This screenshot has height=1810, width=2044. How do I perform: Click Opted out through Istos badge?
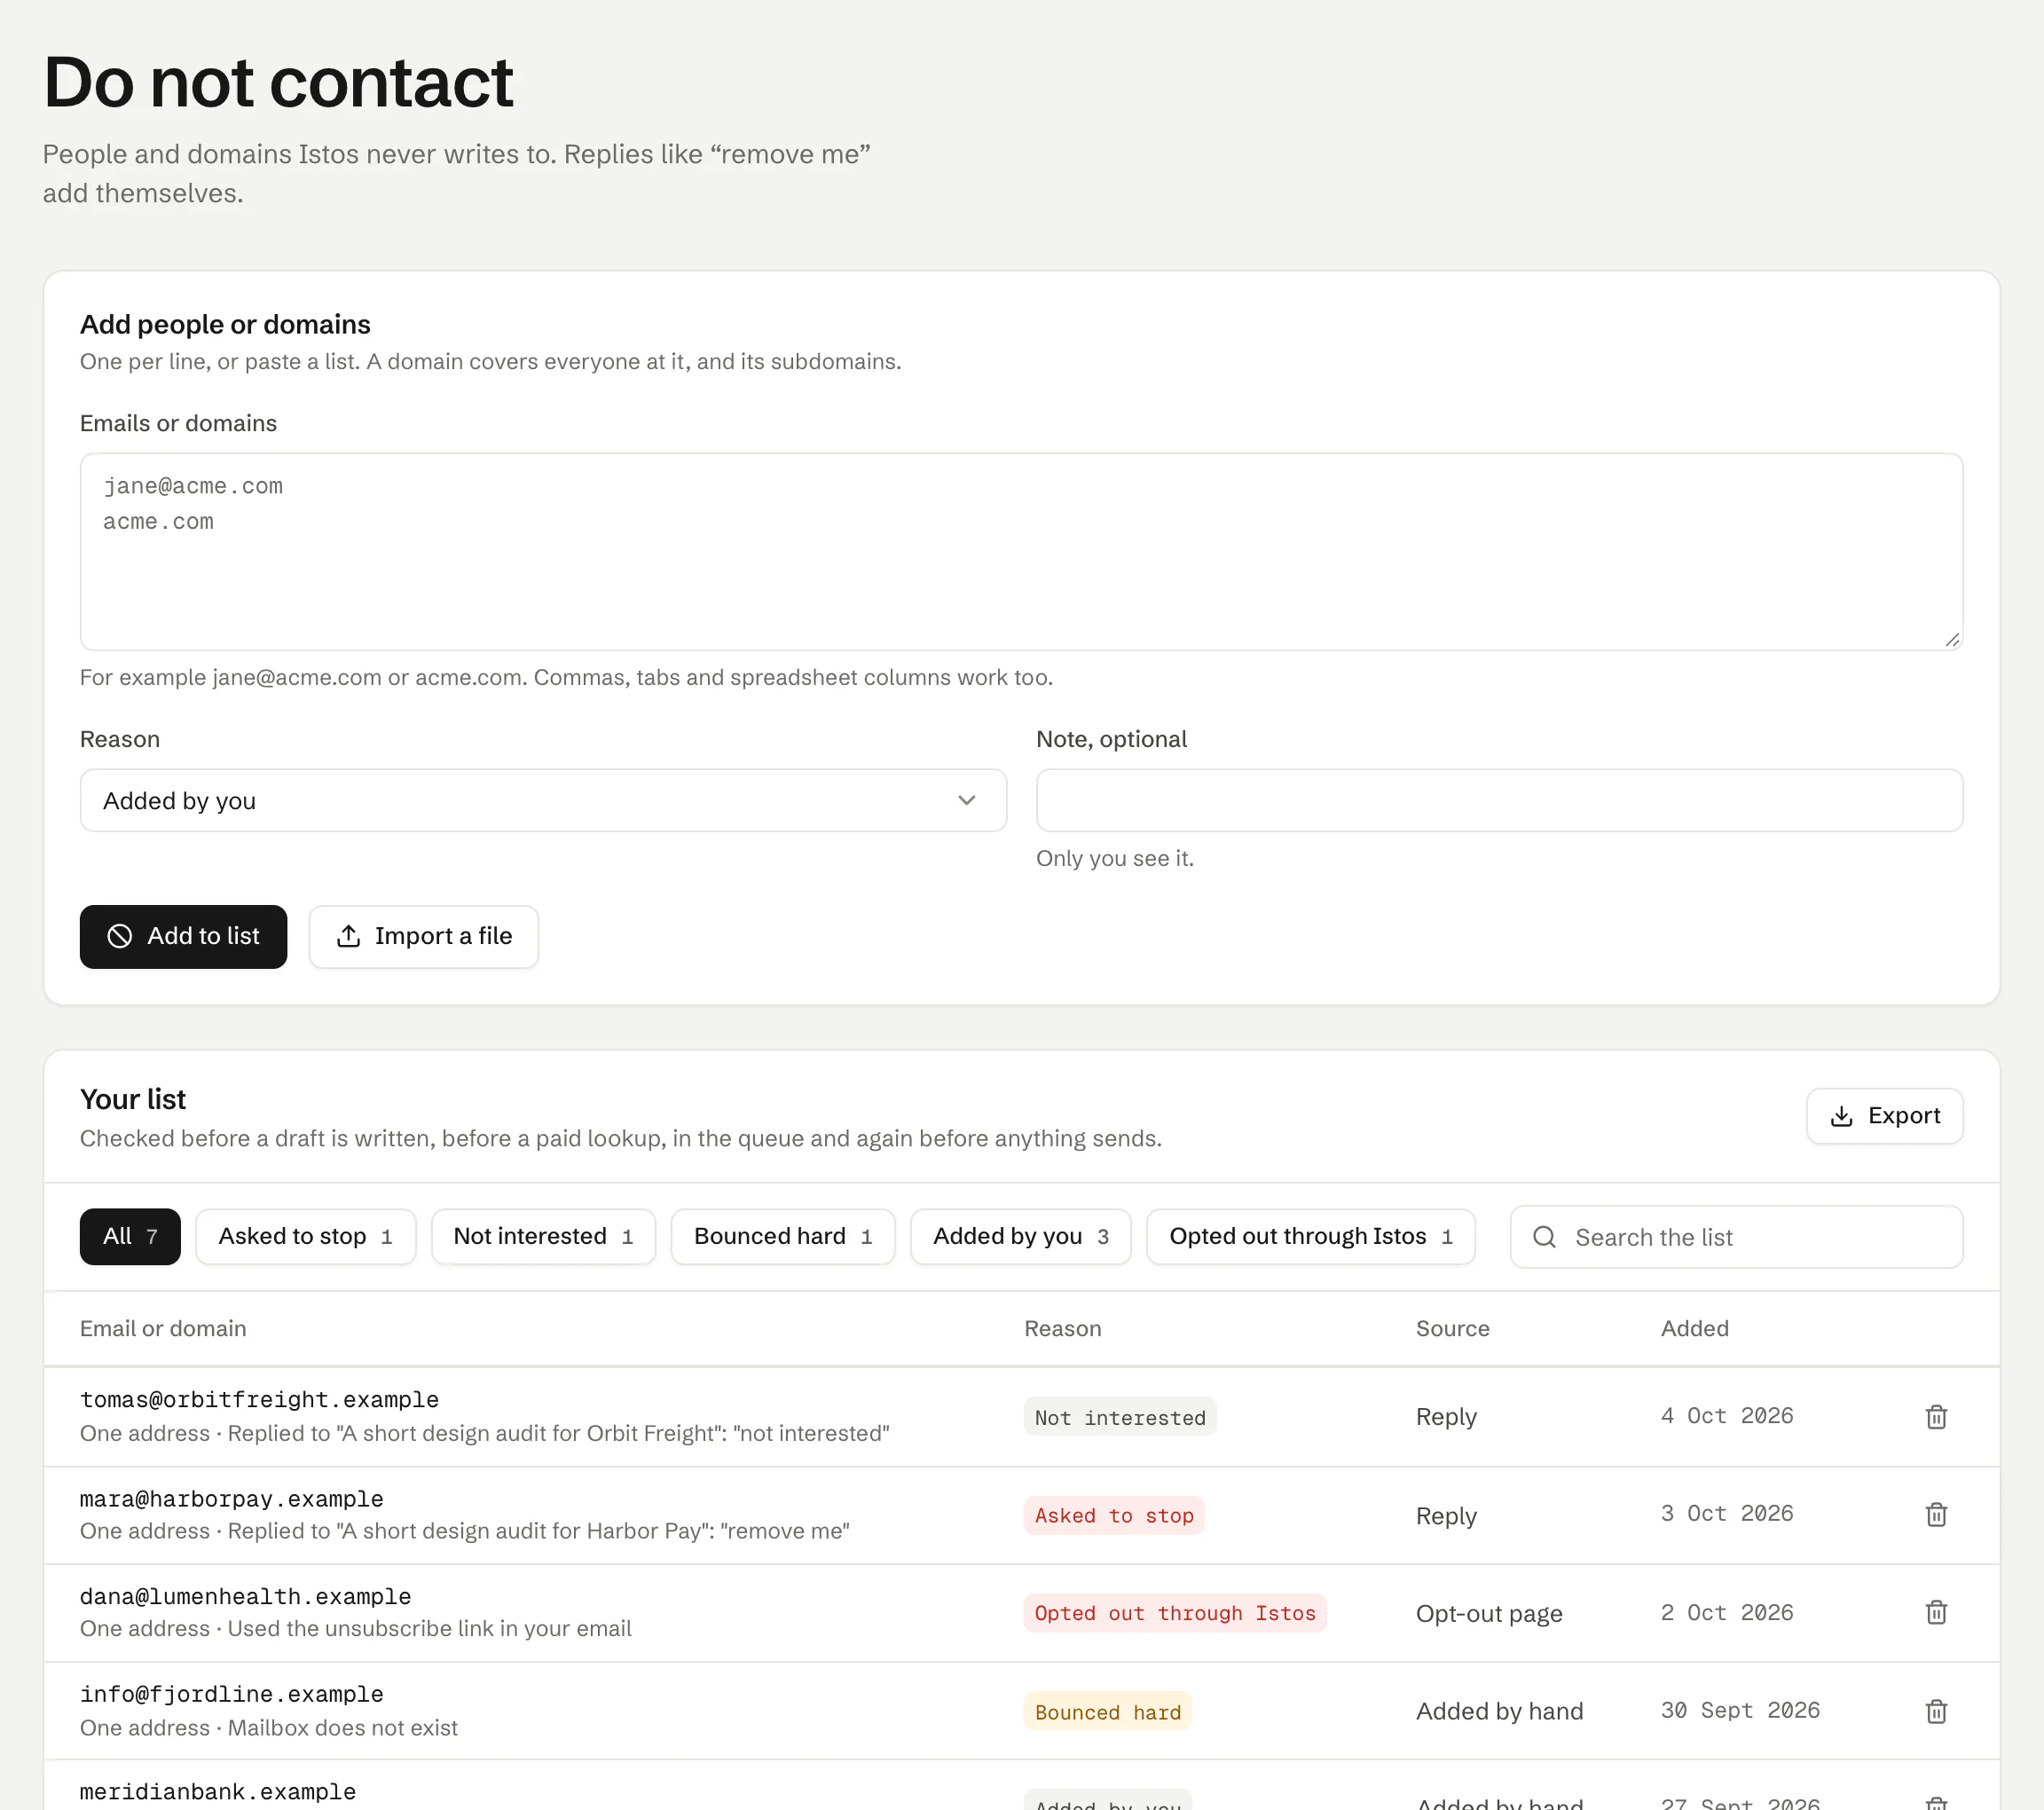[x=1175, y=1613]
